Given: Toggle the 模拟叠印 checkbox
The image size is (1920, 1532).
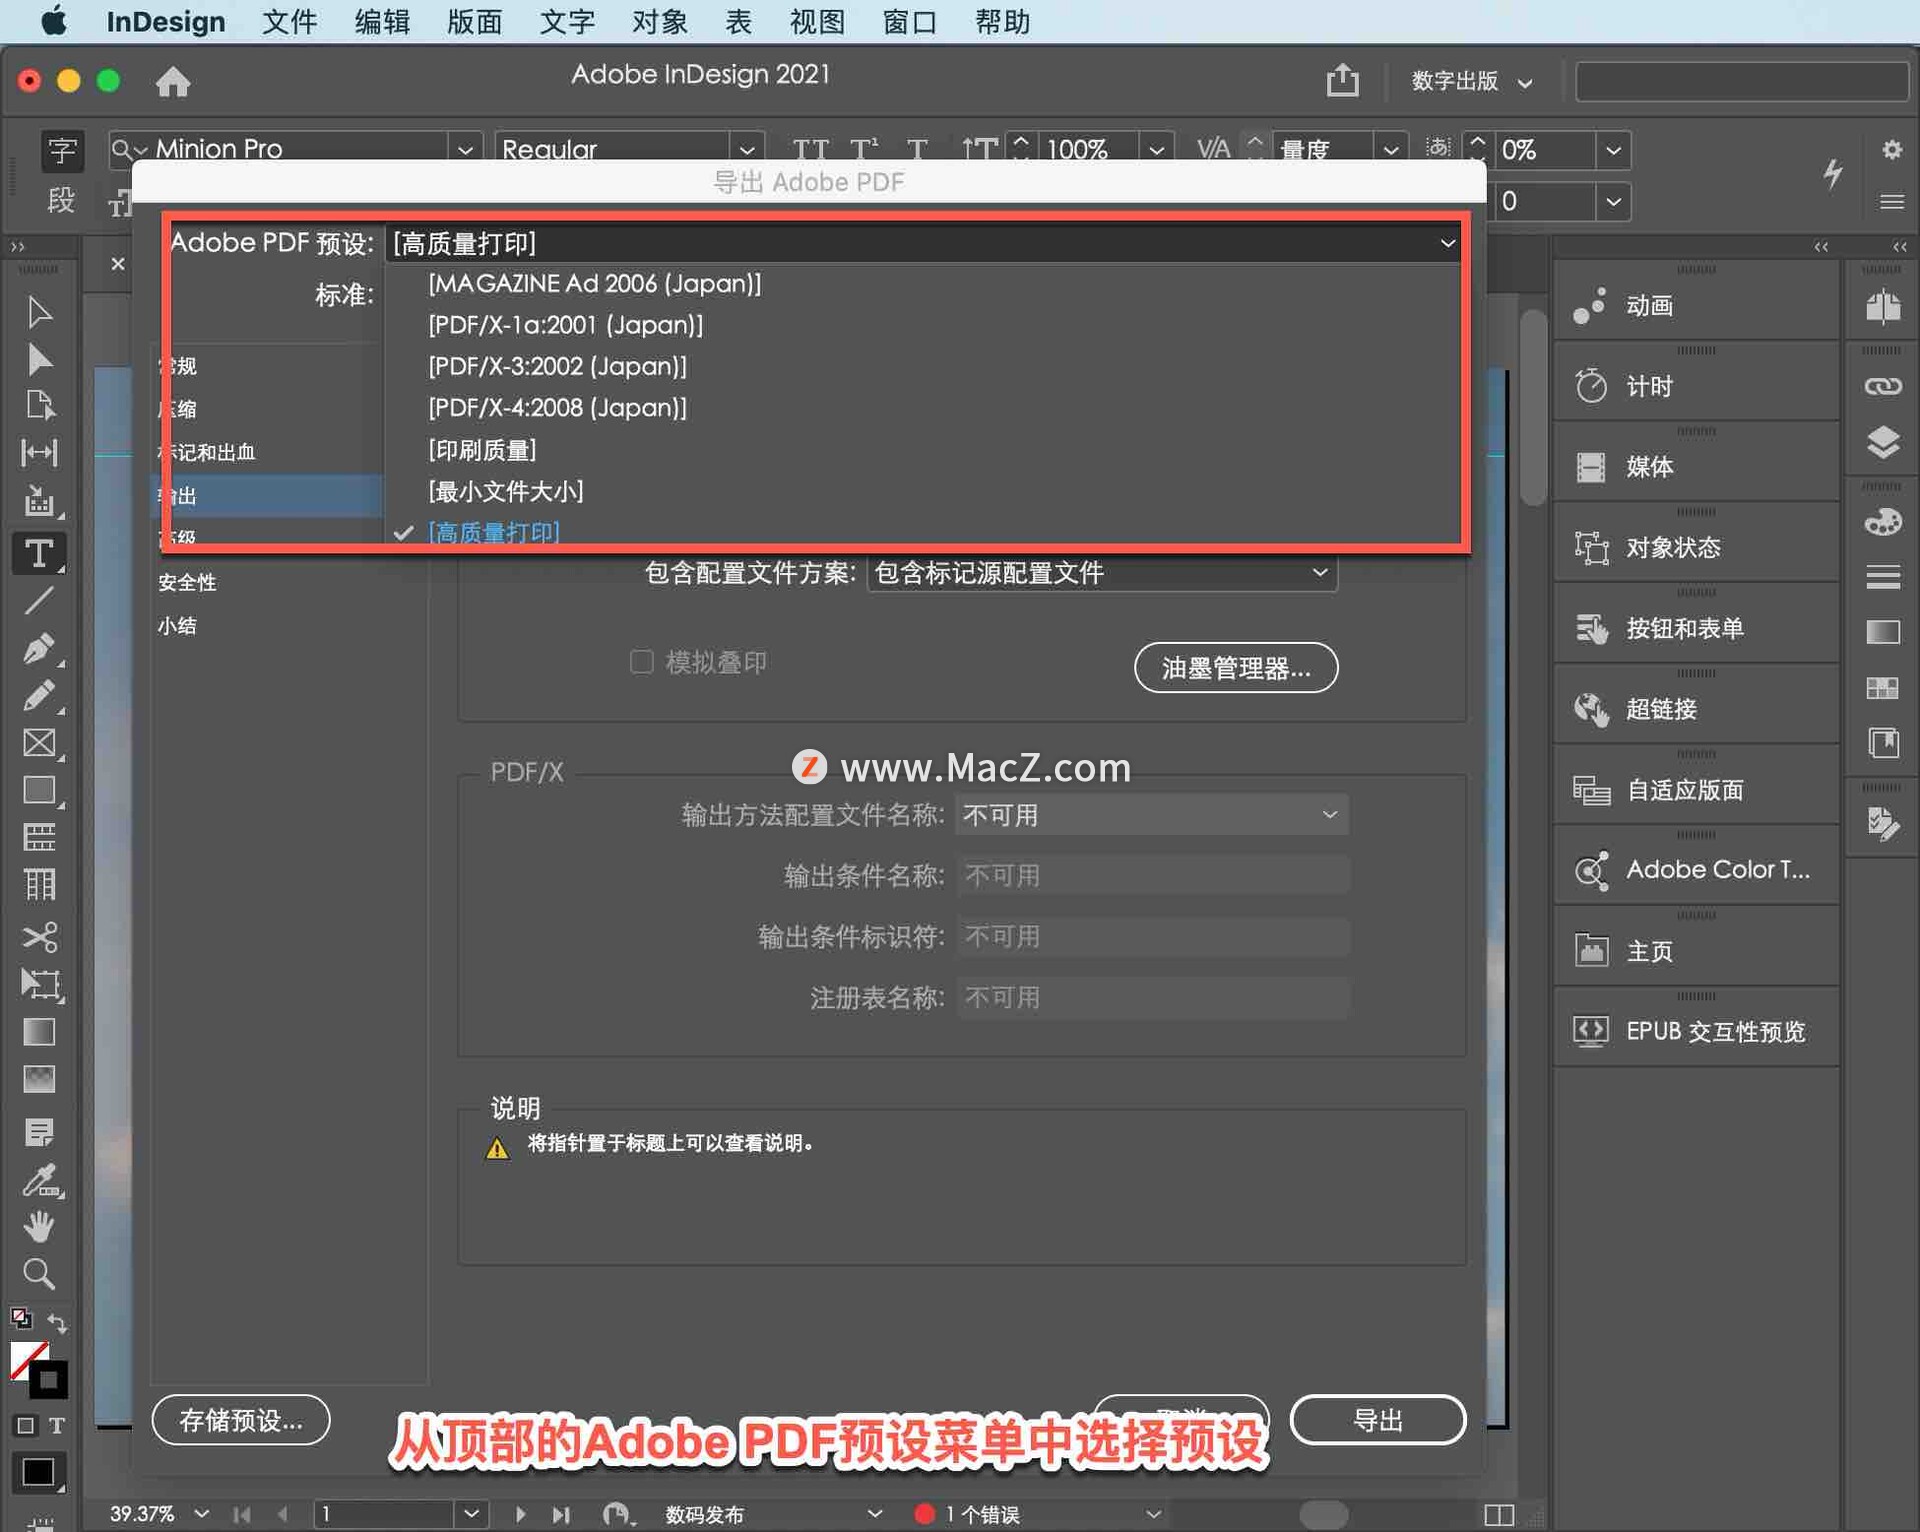Looking at the screenshot, I should click(642, 662).
